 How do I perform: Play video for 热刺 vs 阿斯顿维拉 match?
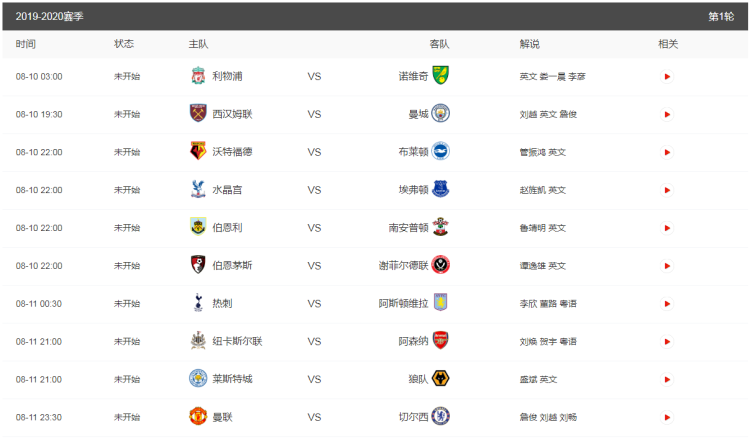click(x=667, y=303)
